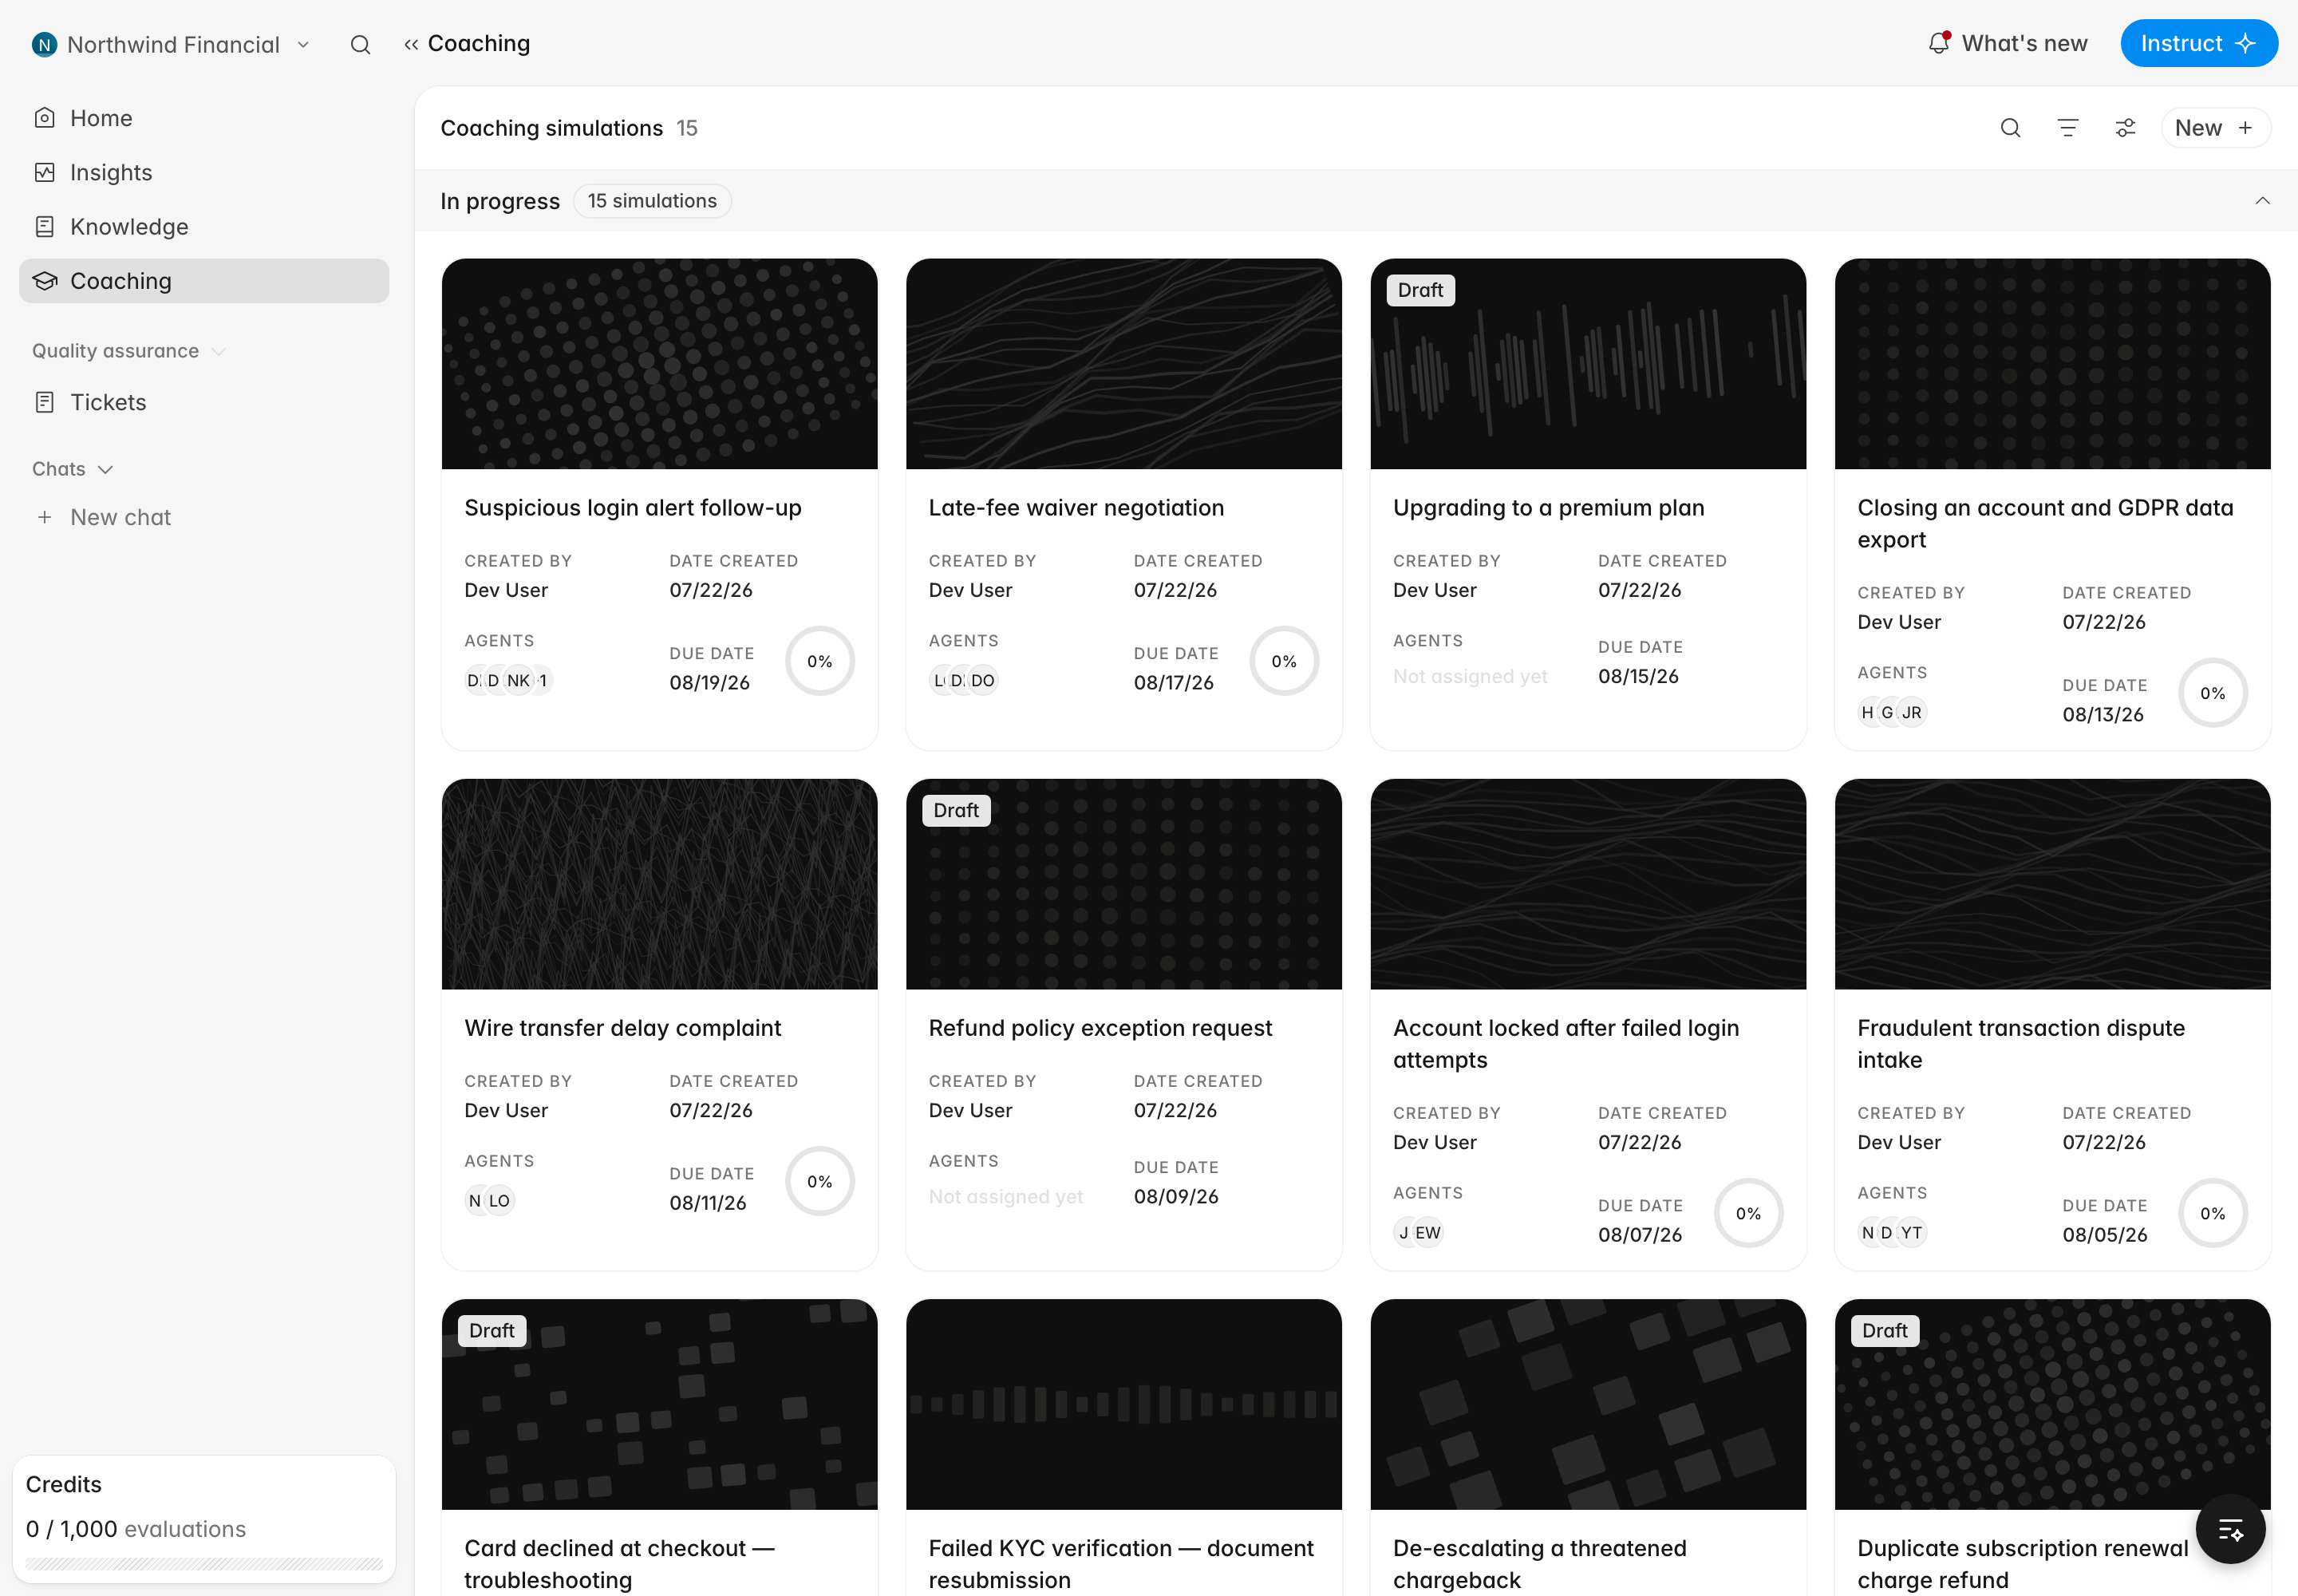Click progress ring on Account locked card
The image size is (2298, 1596).
(1748, 1213)
